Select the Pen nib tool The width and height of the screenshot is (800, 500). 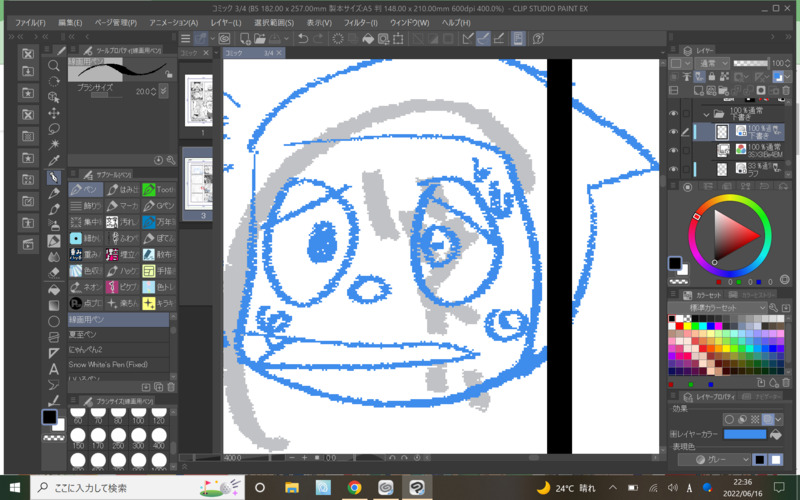coord(54,177)
